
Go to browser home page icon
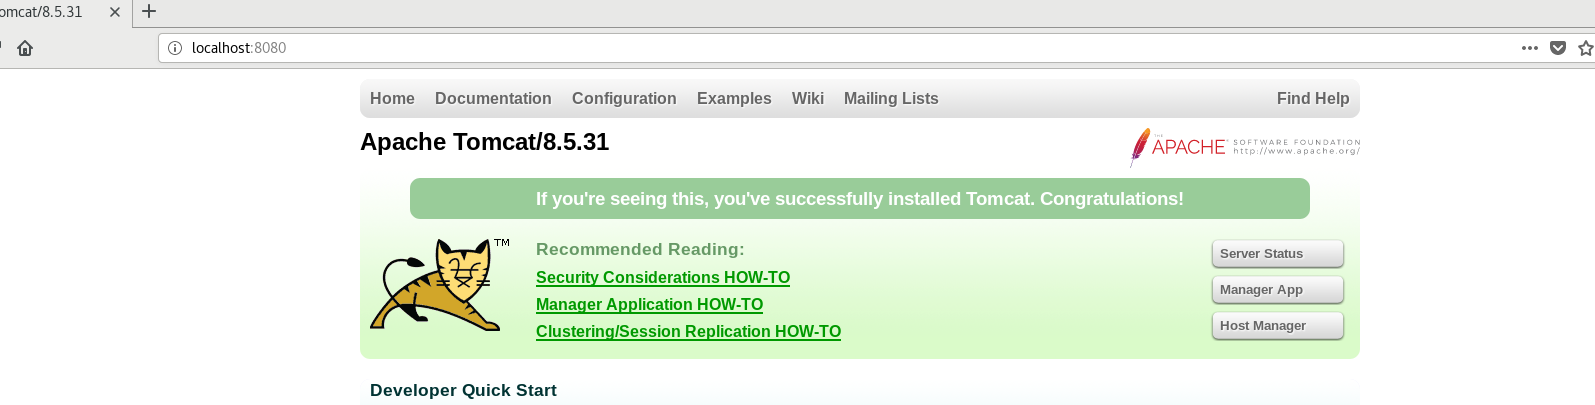(25, 48)
